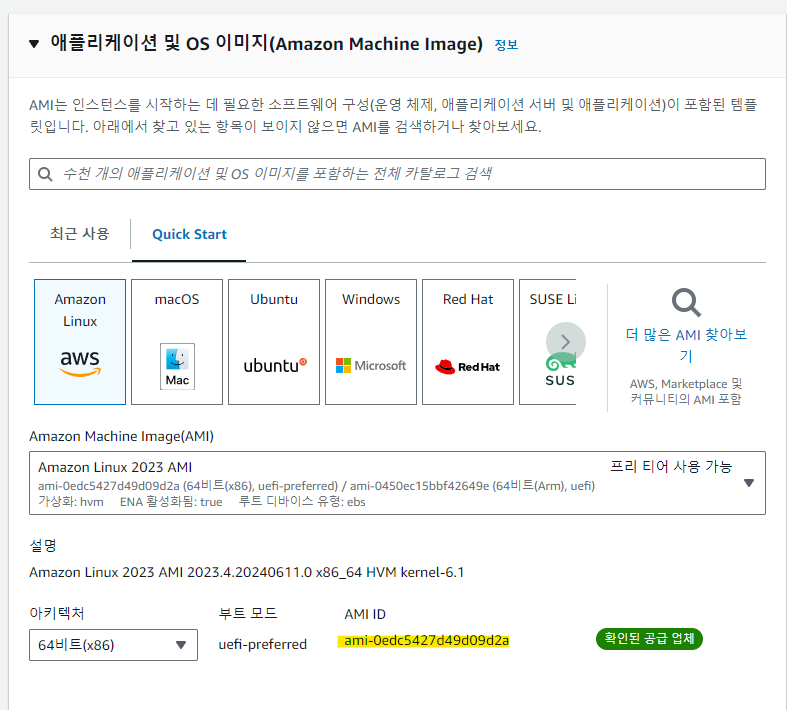Click the AMI selector dropdown arrow
This screenshot has width=787, height=710.
(749, 483)
